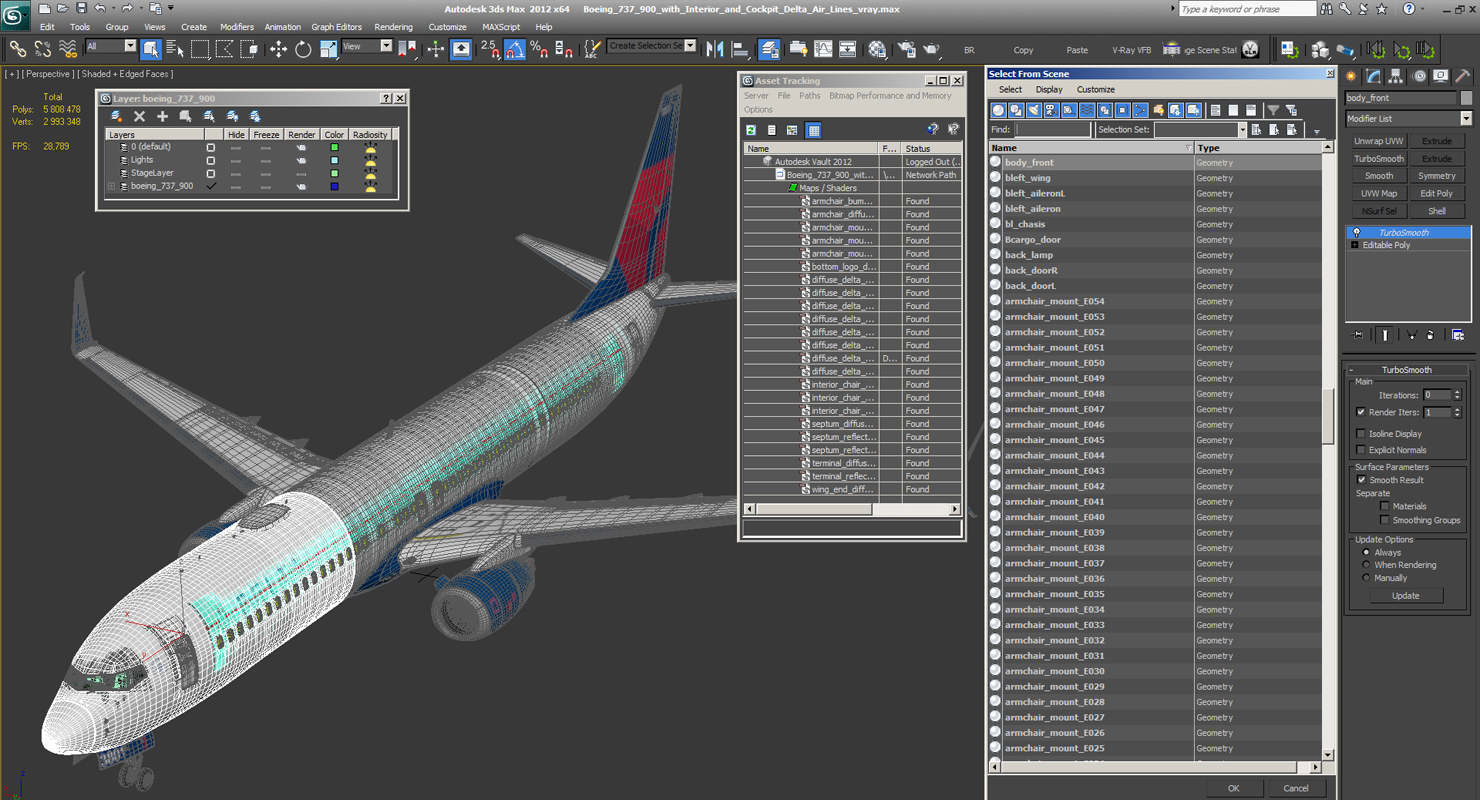Activate the Select Object tool

point(151,49)
